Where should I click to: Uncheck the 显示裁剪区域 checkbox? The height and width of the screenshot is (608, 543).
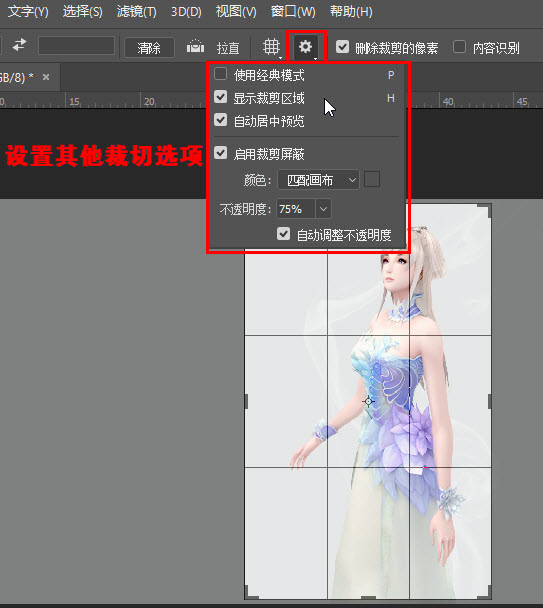[x=221, y=97]
